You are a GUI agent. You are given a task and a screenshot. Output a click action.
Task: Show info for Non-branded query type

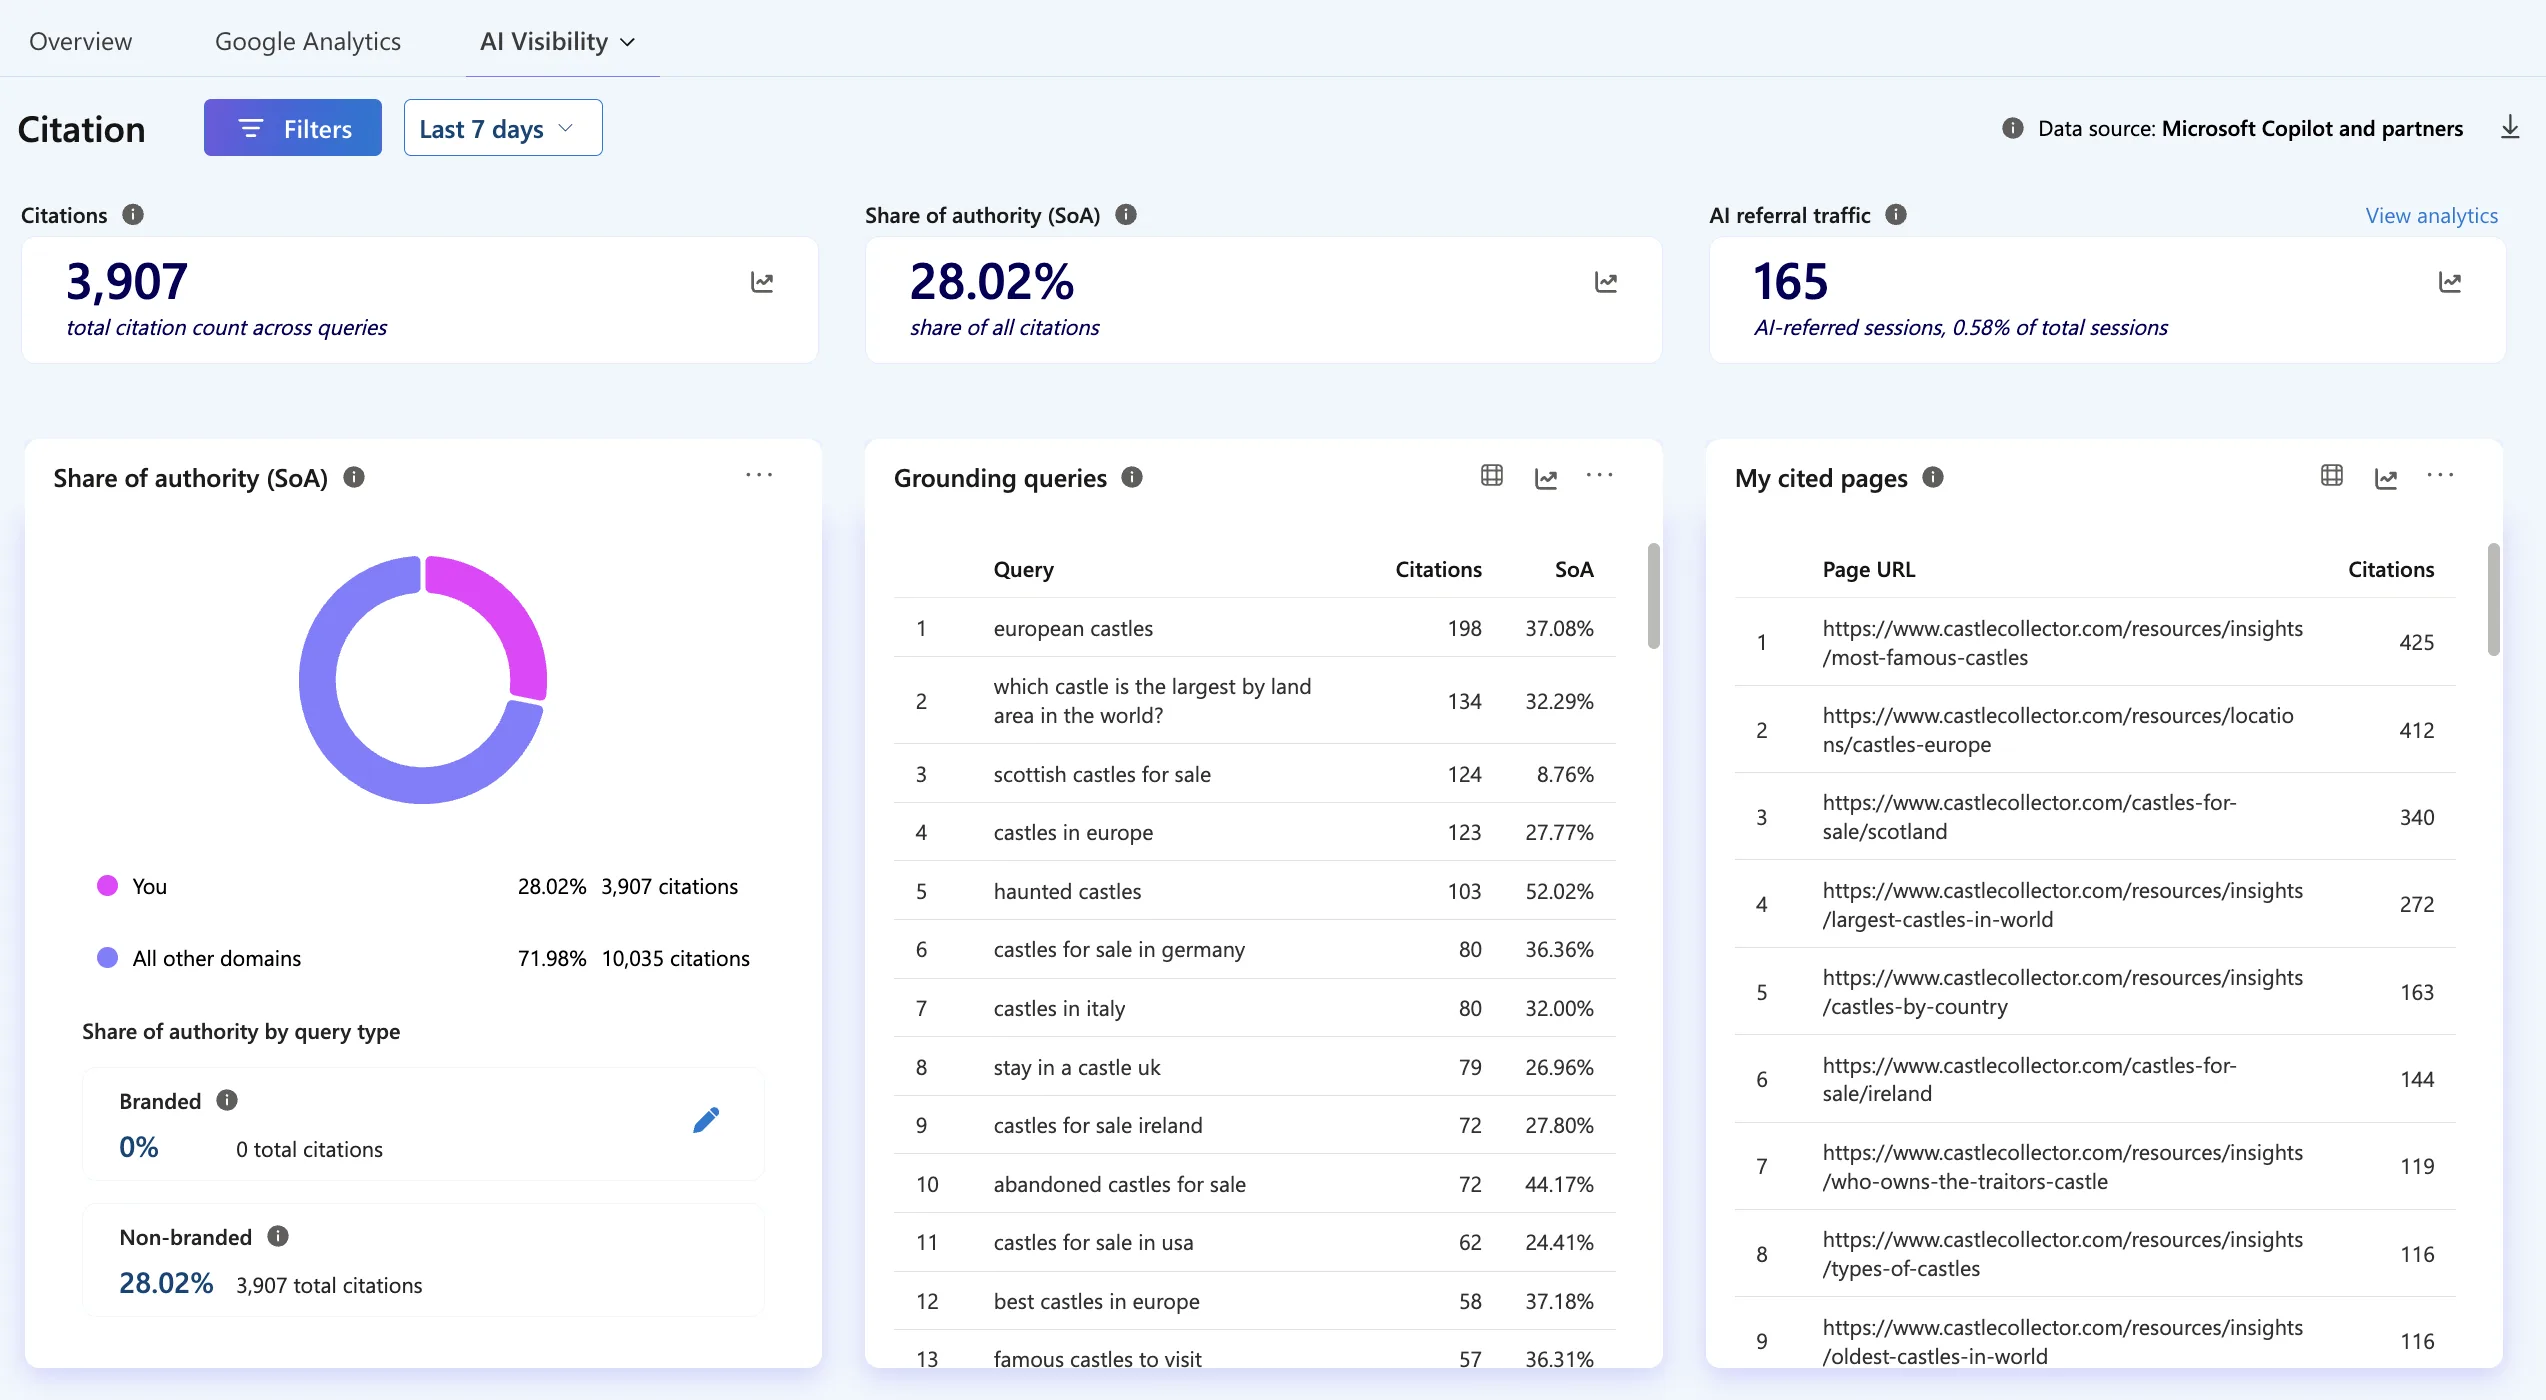coord(278,1236)
